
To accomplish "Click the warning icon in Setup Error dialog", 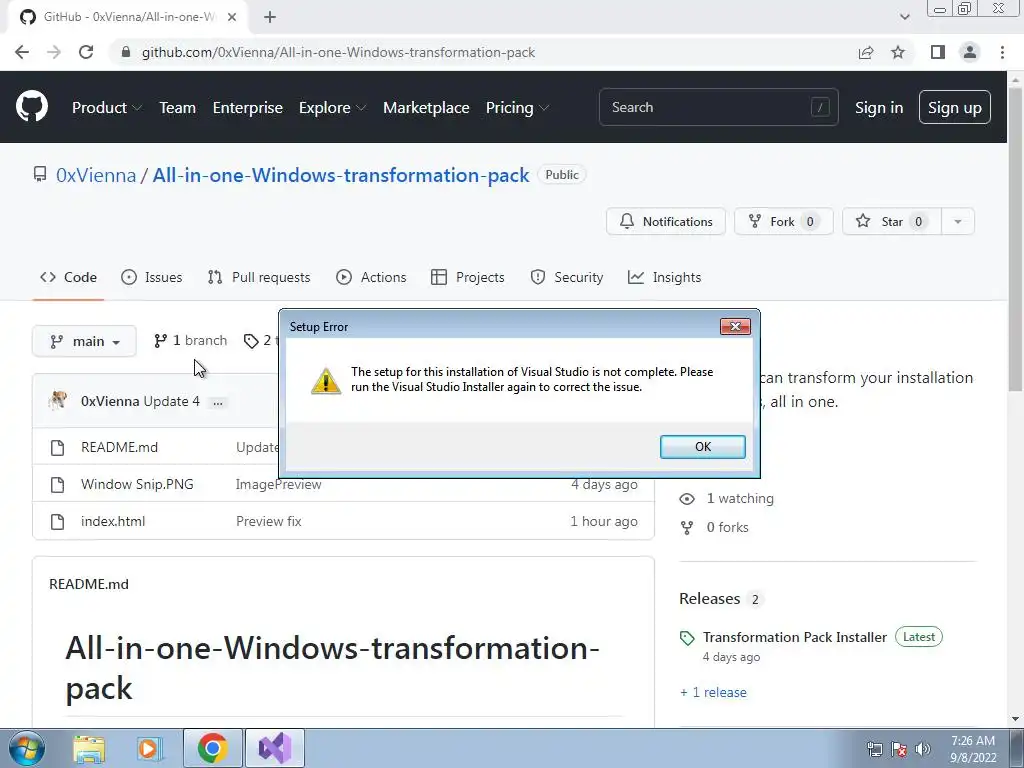I will (325, 380).
